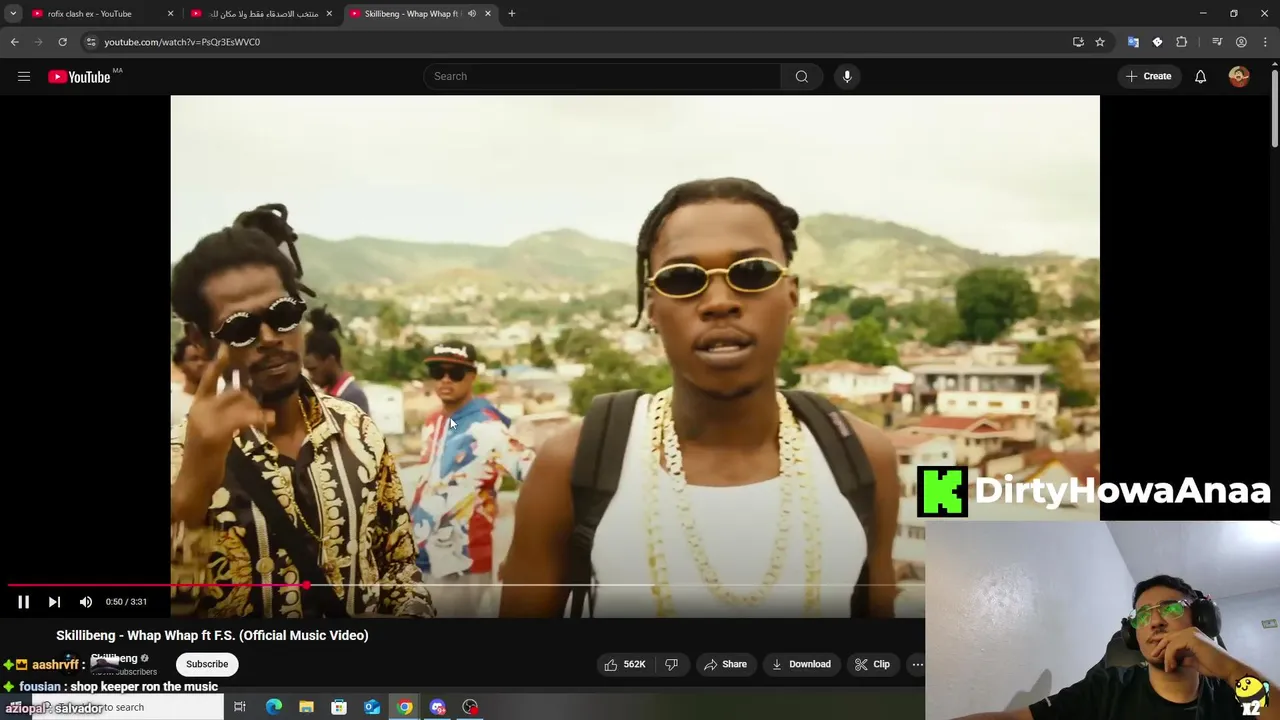Viewport: 1280px width, 720px height.
Task: Click the address bar URL
Action: [182, 42]
